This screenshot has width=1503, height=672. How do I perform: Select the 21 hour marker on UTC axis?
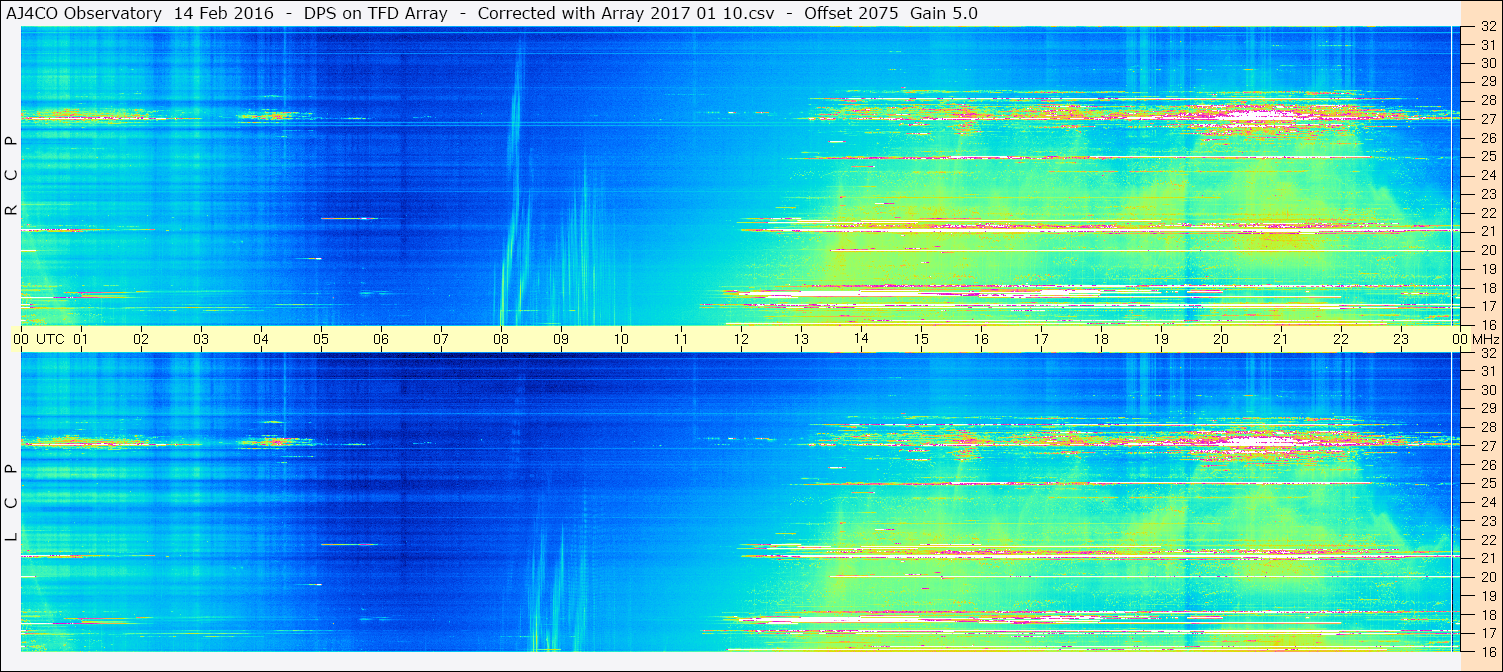click(1281, 339)
